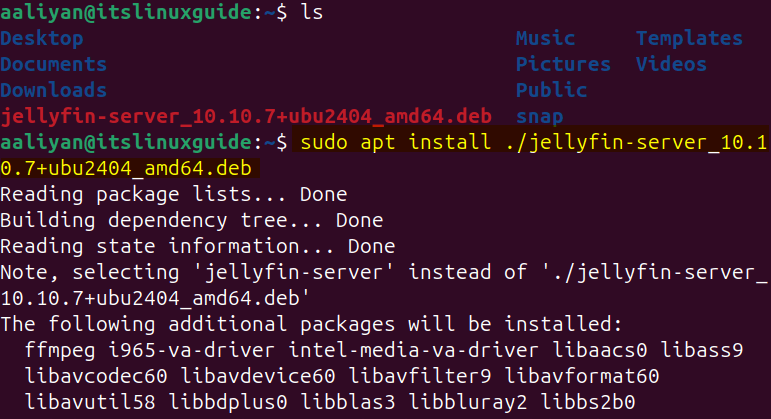The height and width of the screenshot is (419, 771).
Task: Click the Downloads directory listing
Action: click(53, 91)
